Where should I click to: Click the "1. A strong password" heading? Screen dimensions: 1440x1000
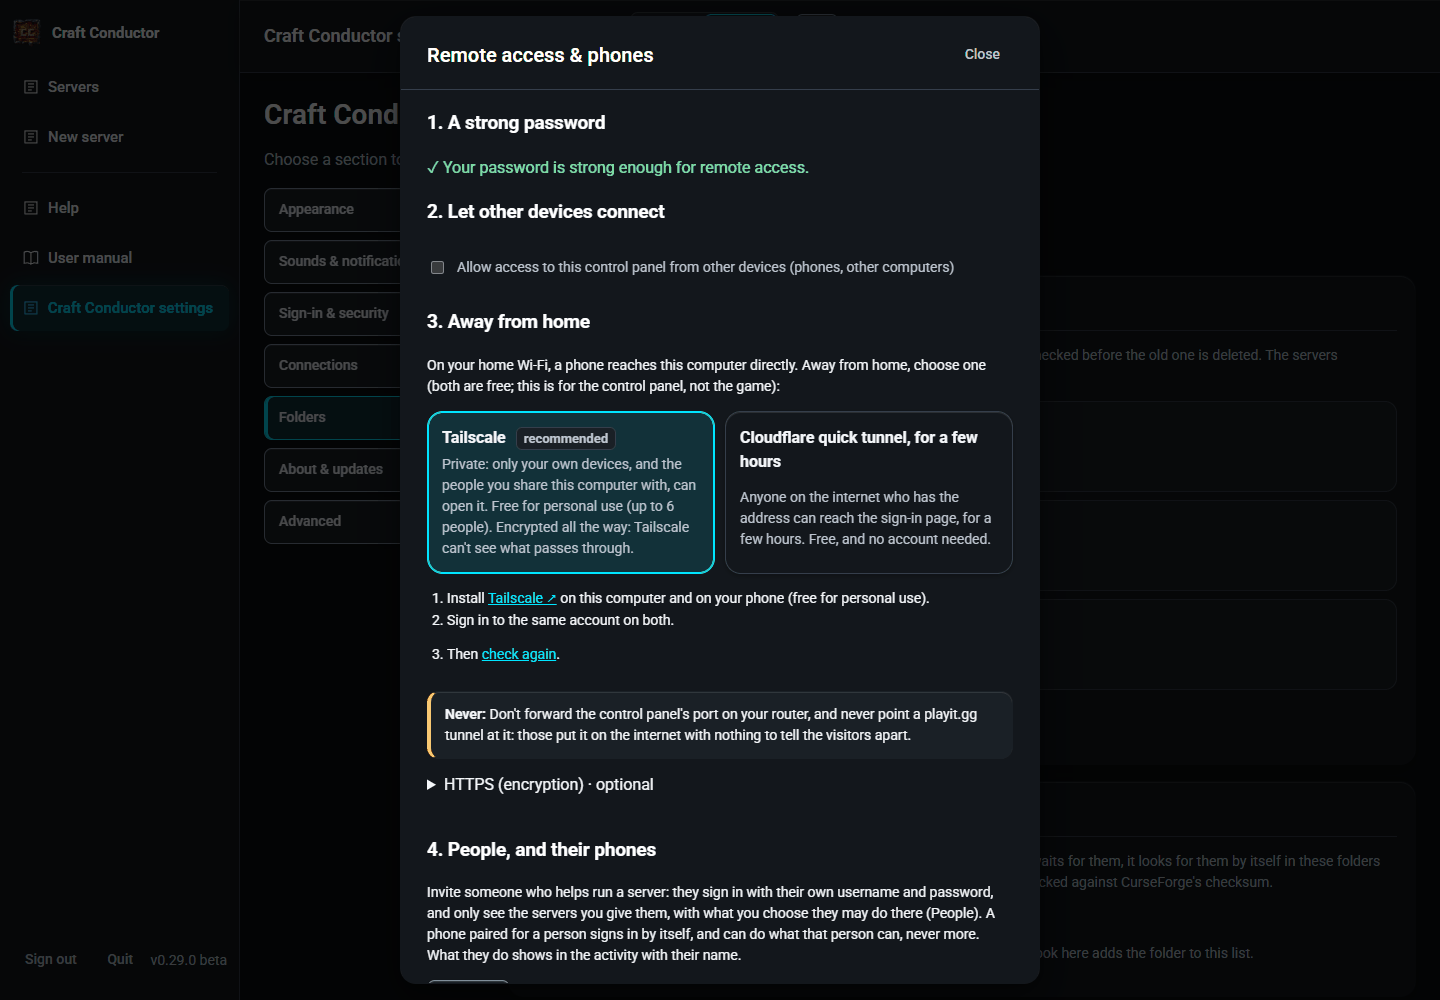pos(516,123)
